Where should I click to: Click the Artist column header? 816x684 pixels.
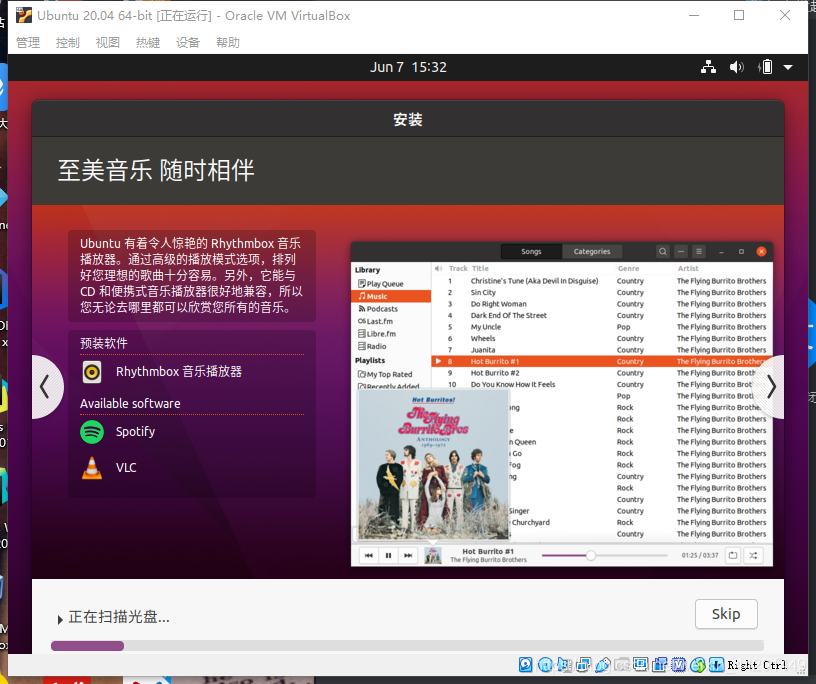click(688, 269)
